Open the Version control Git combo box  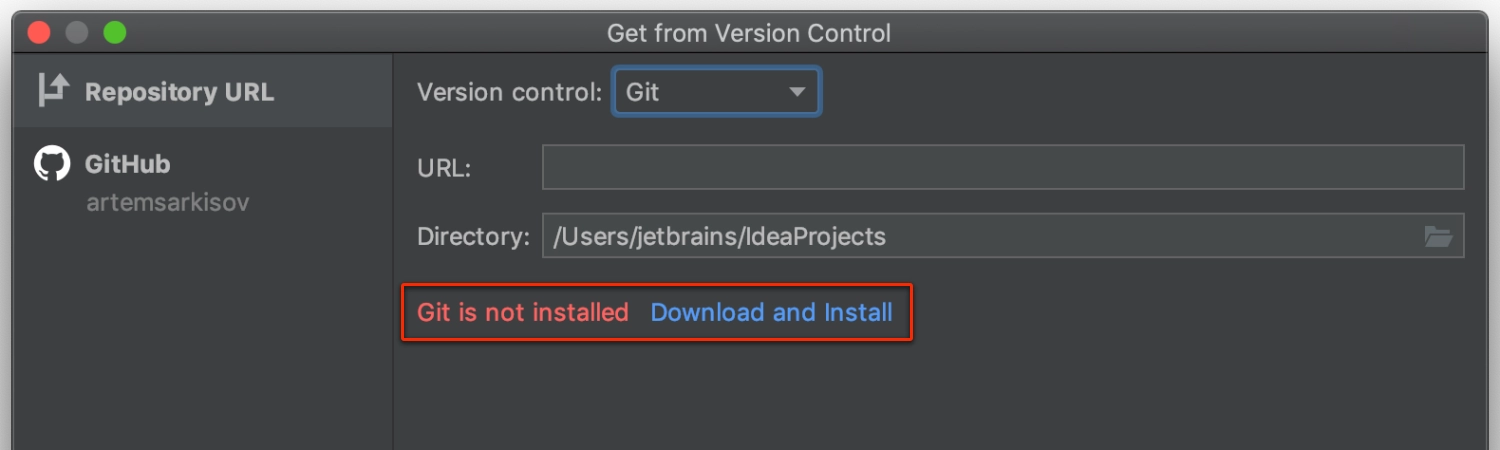(716, 91)
